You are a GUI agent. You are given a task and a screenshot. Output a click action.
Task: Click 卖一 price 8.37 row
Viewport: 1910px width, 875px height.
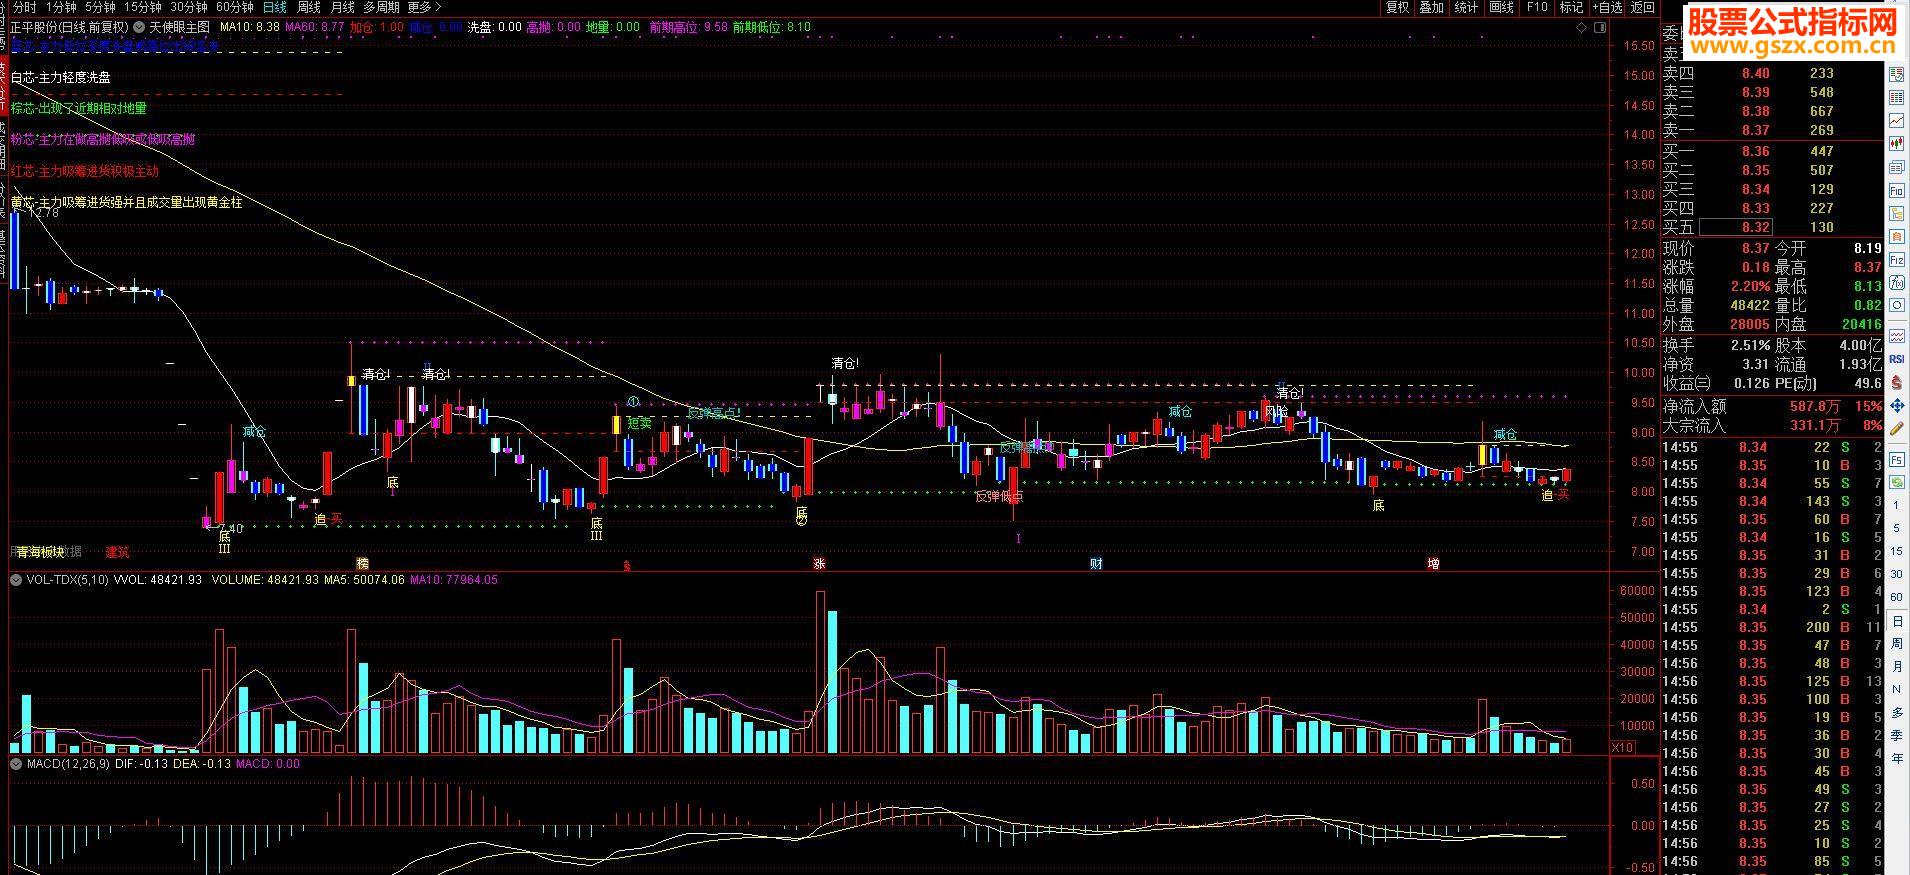[x=1772, y=130]
